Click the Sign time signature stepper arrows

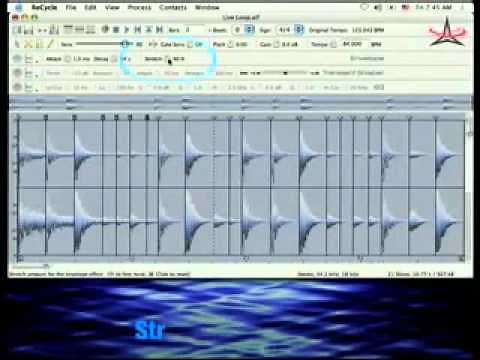click(x=299, y=30)
